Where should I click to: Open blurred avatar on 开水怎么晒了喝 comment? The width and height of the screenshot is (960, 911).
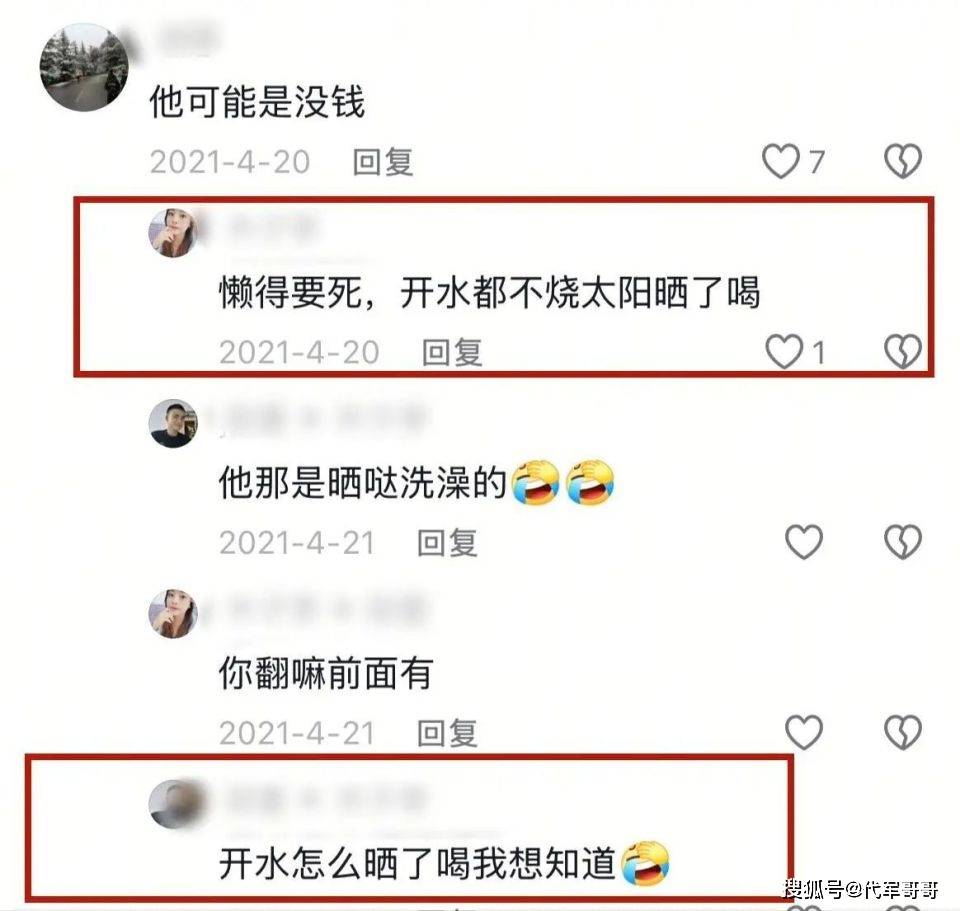coord(175,804)
